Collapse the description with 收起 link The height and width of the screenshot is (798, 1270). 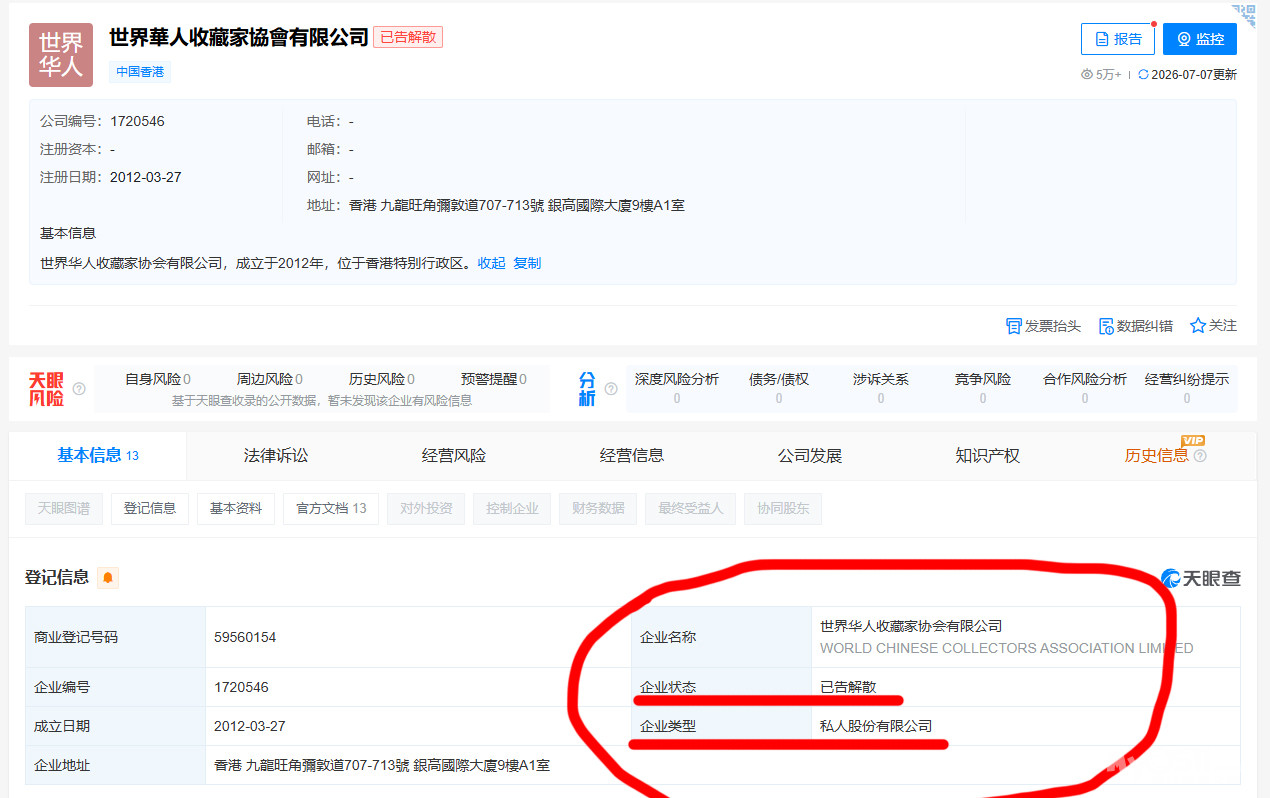(491, 263)
